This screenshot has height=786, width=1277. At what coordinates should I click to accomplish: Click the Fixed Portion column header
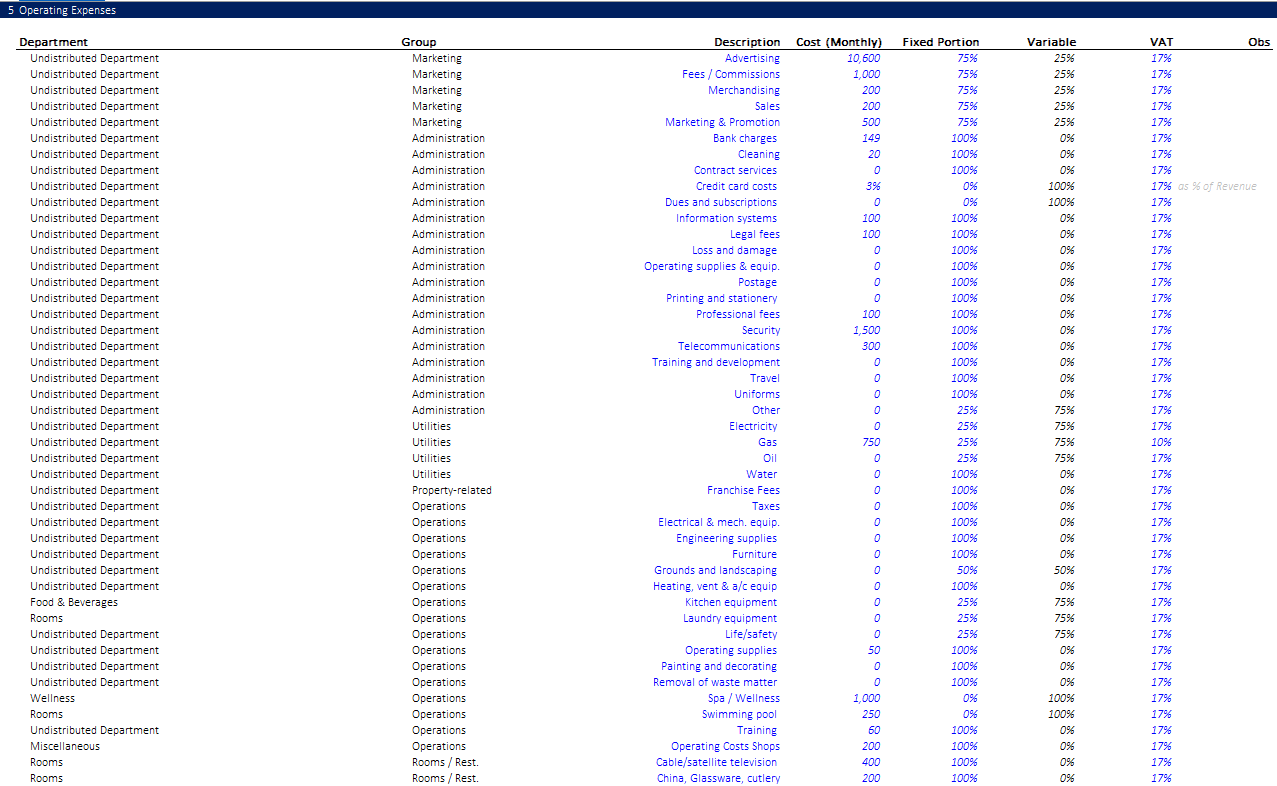[x=940, y=42]
